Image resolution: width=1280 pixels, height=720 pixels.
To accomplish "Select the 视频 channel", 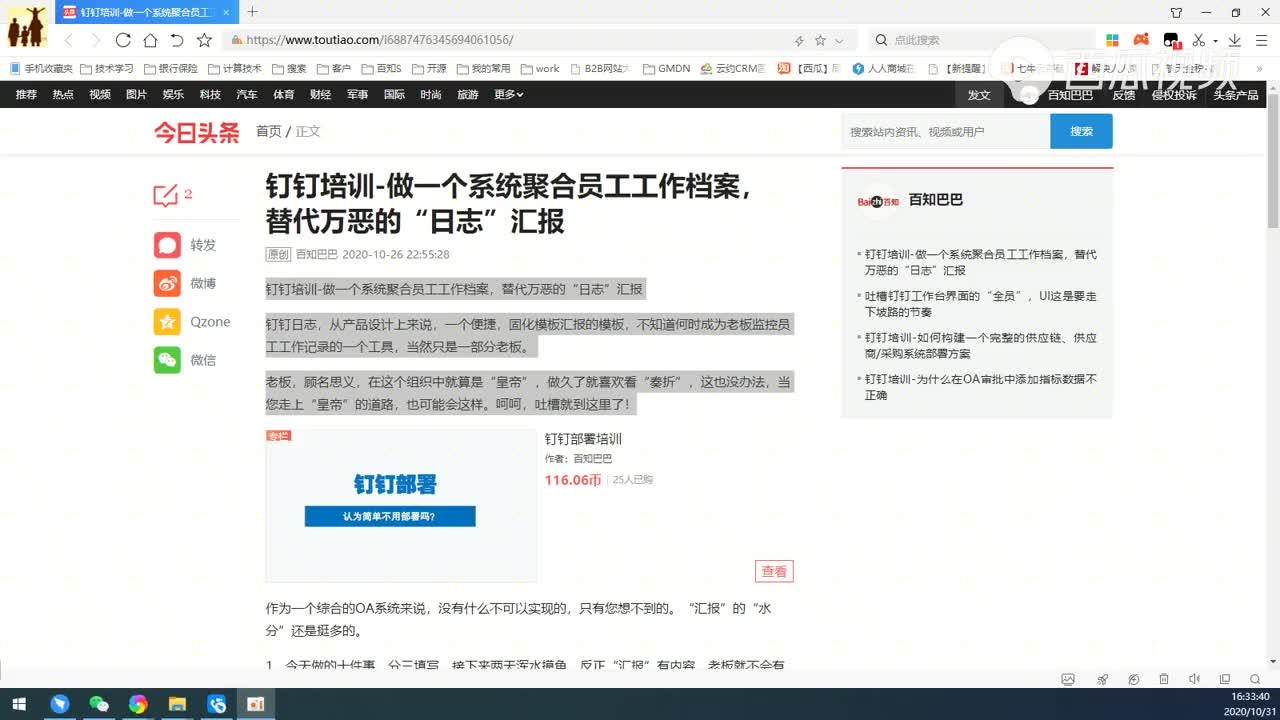I will pos(100,94).
